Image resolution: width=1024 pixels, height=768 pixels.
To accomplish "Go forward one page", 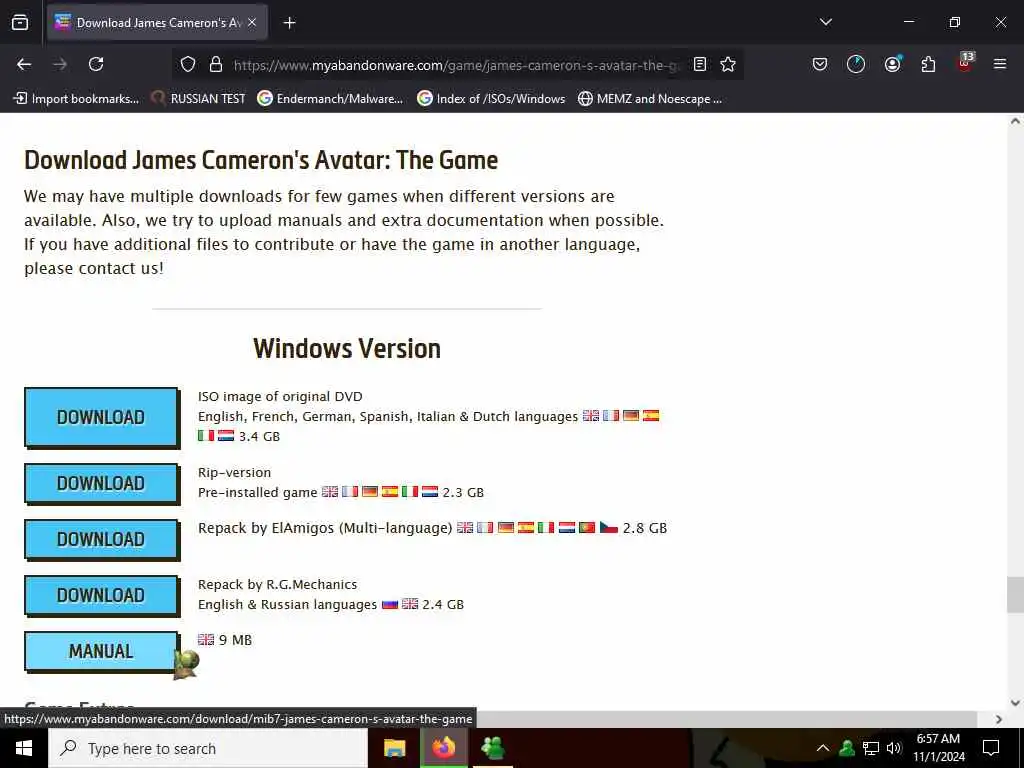I will [60, 64].
